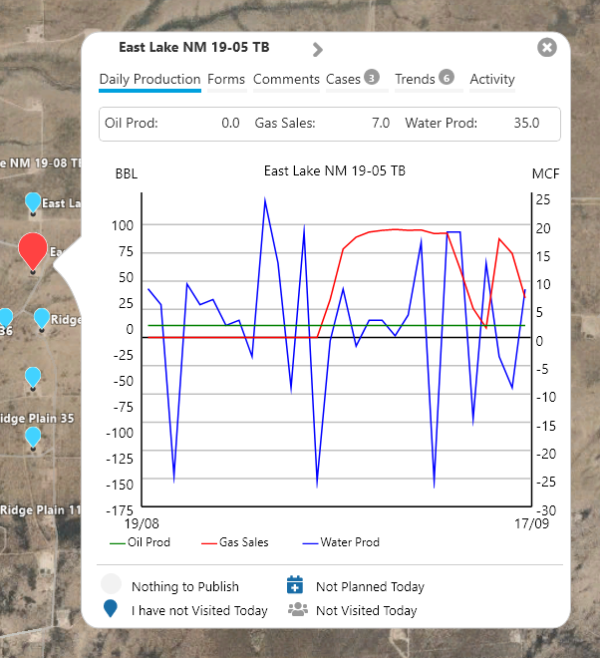Click the Nothing to Publish status circle

click(x=111, y=584)
